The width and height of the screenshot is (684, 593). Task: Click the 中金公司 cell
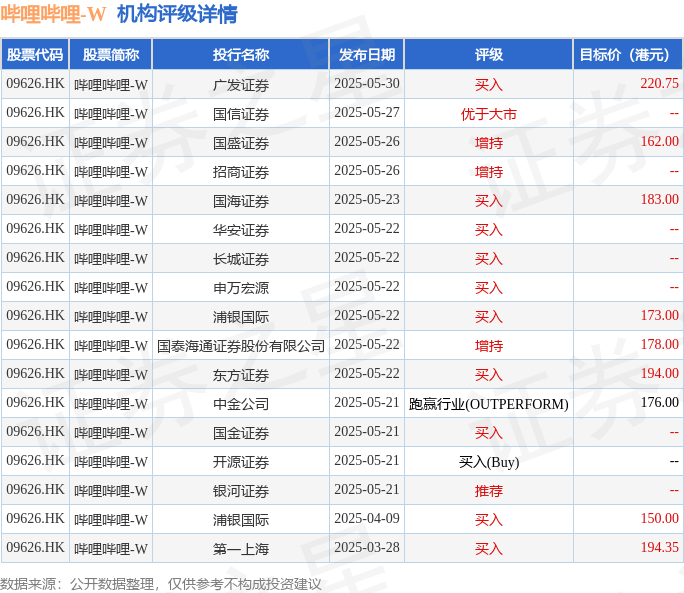pos(241,404)
